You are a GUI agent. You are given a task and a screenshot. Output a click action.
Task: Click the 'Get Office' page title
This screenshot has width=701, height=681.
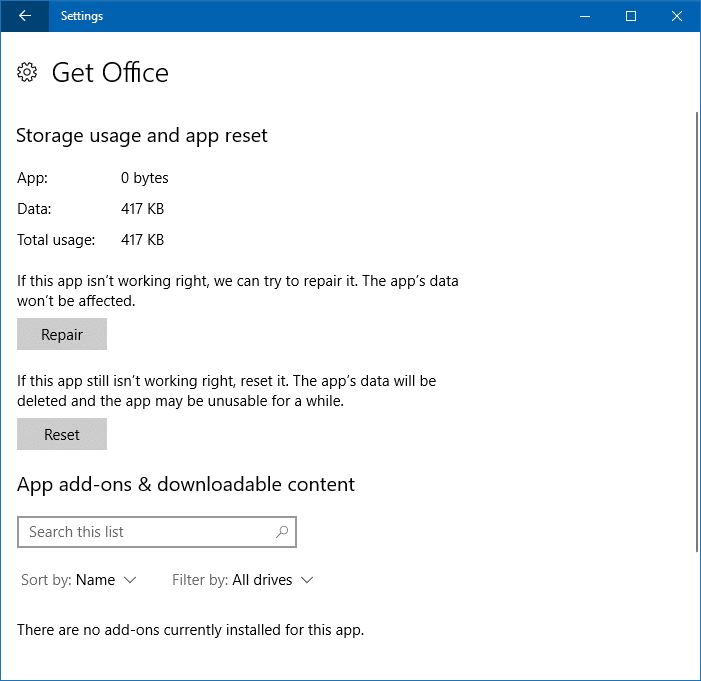(x=110, y=72)
